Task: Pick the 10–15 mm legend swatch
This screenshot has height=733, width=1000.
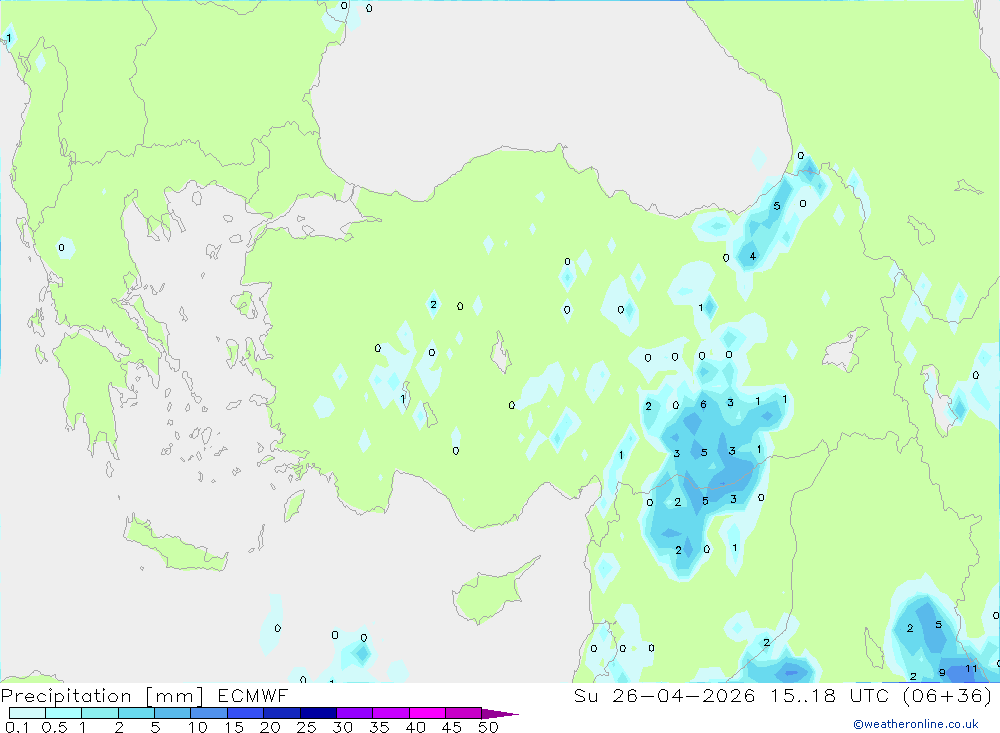Action: coord(209,713)
